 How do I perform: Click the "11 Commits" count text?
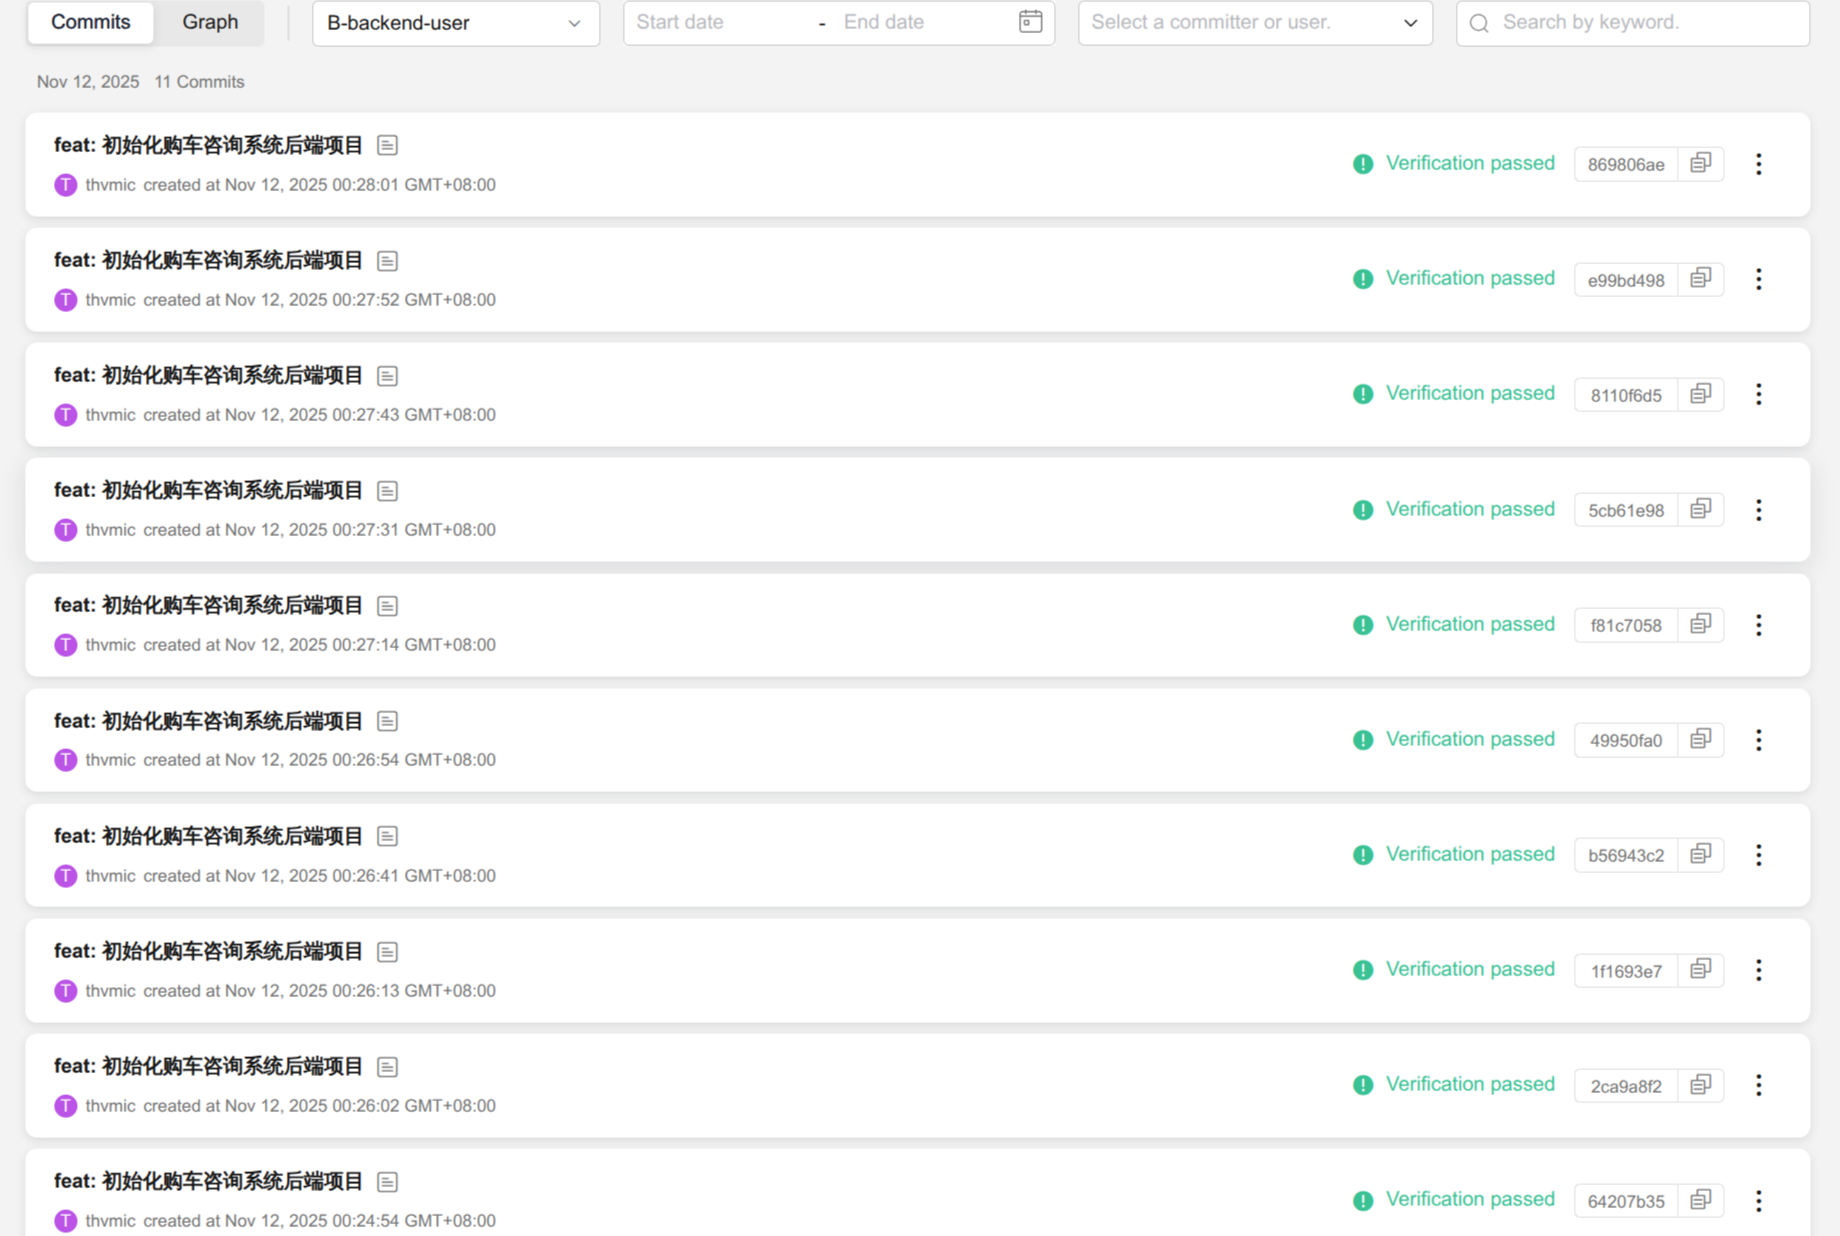pyautogui.click(x=199, y=82)
